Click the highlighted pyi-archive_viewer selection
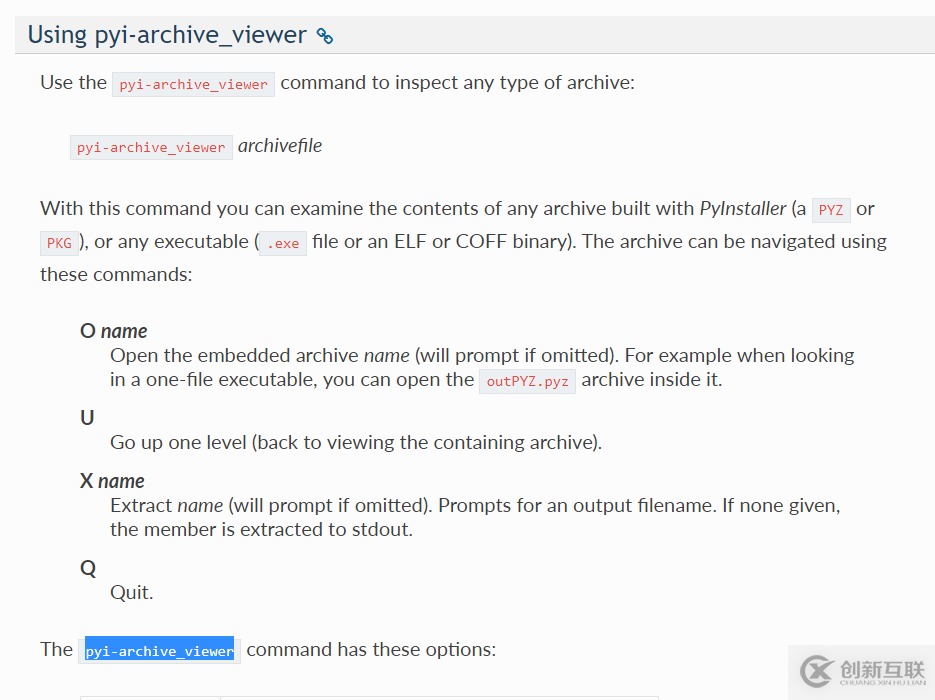935x700 pixels. [159, 651]
